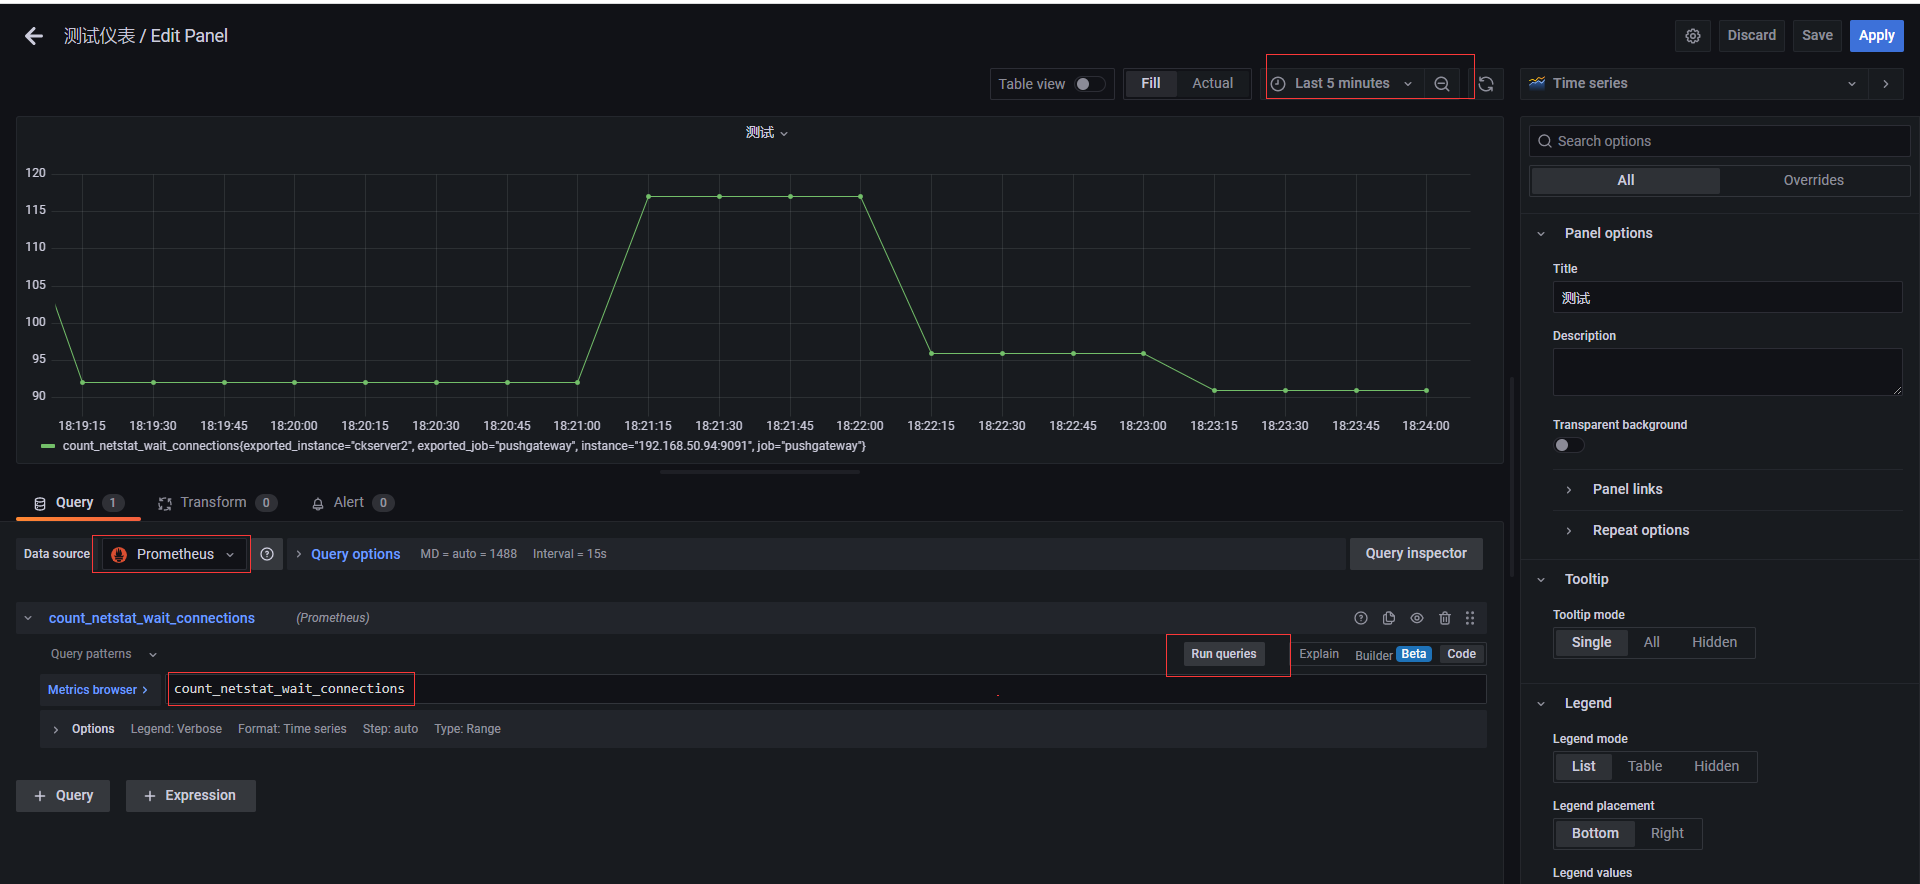Click the green legend series marker
Image resolution: width=1920 pixels, height=884 pixels.
click(48, 446)
